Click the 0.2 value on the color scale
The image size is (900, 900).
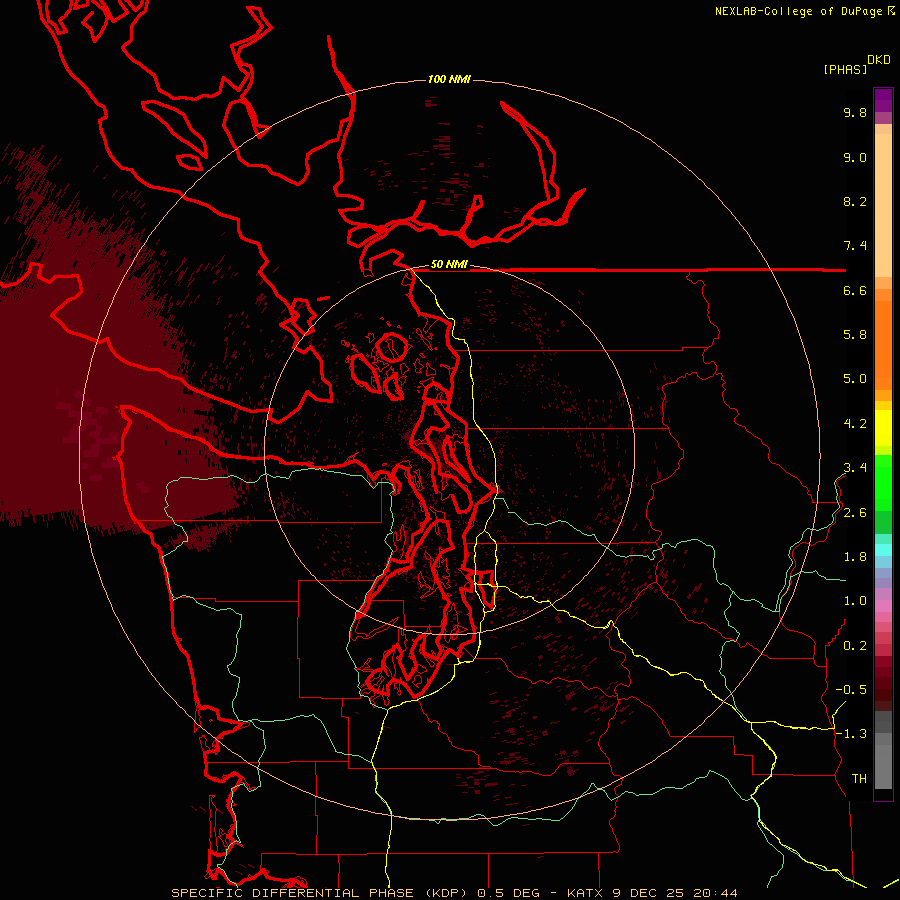(855, 646)
